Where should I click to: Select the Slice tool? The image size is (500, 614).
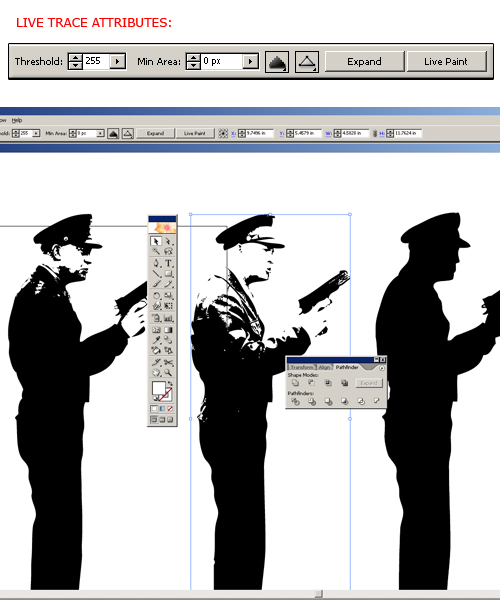click(157, 362)
